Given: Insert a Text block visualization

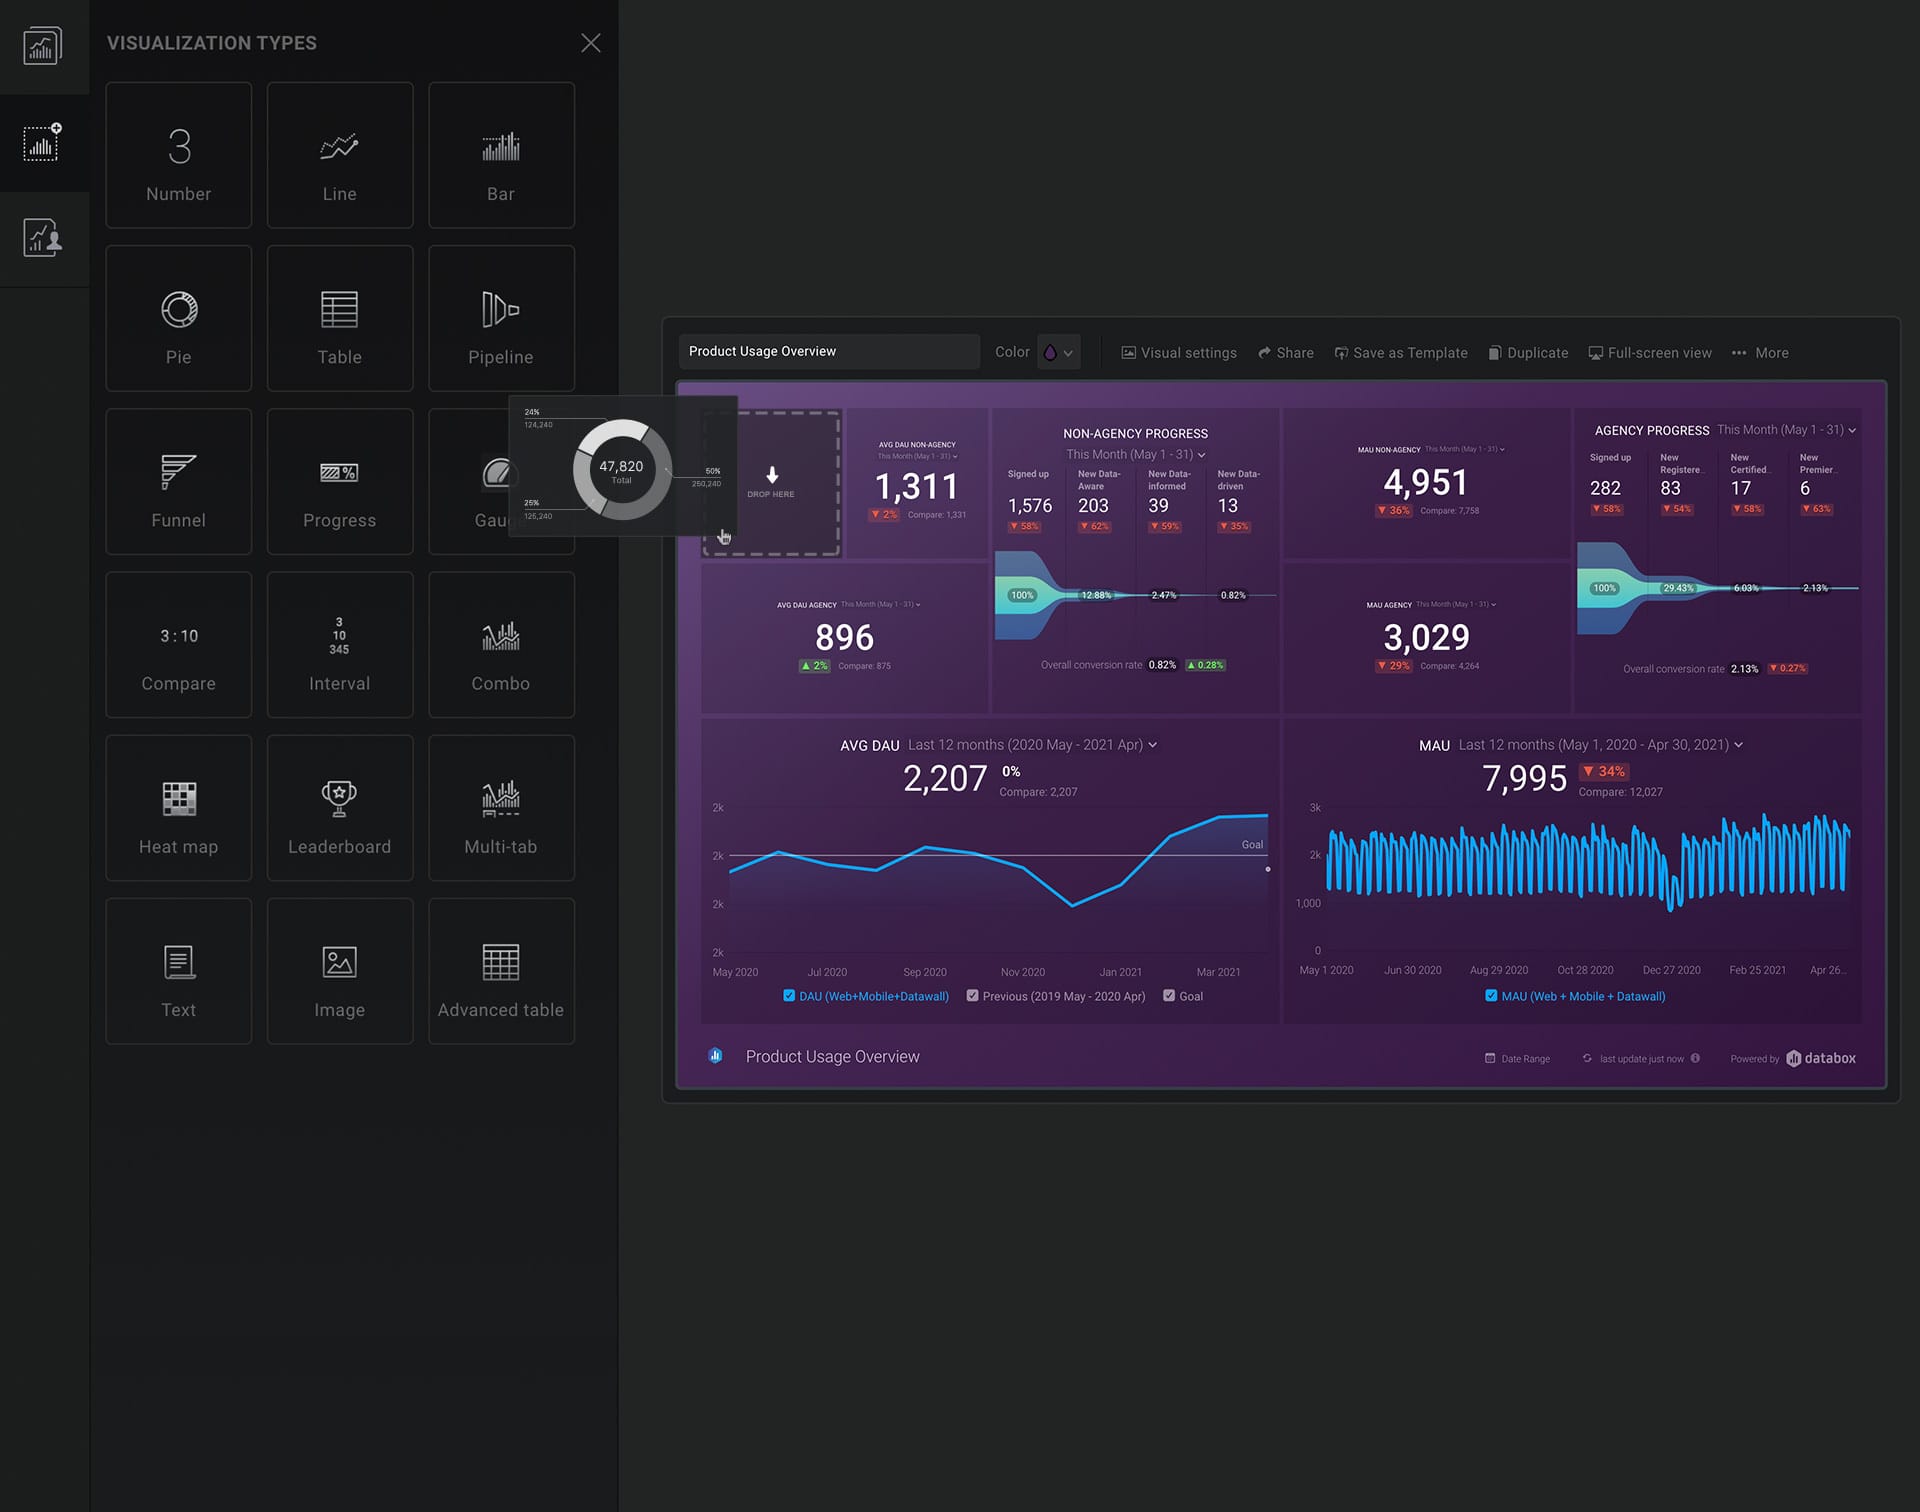Looking at the screenshot, I should (x=178, y=971).
